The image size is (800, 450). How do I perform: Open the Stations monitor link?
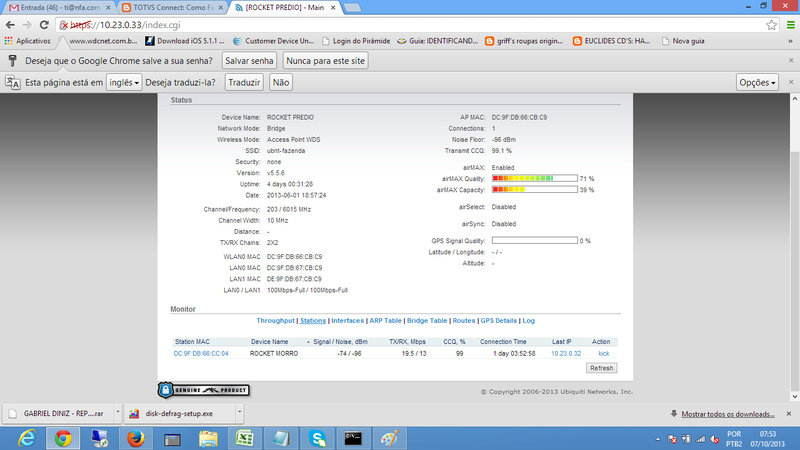click(313, 320)
